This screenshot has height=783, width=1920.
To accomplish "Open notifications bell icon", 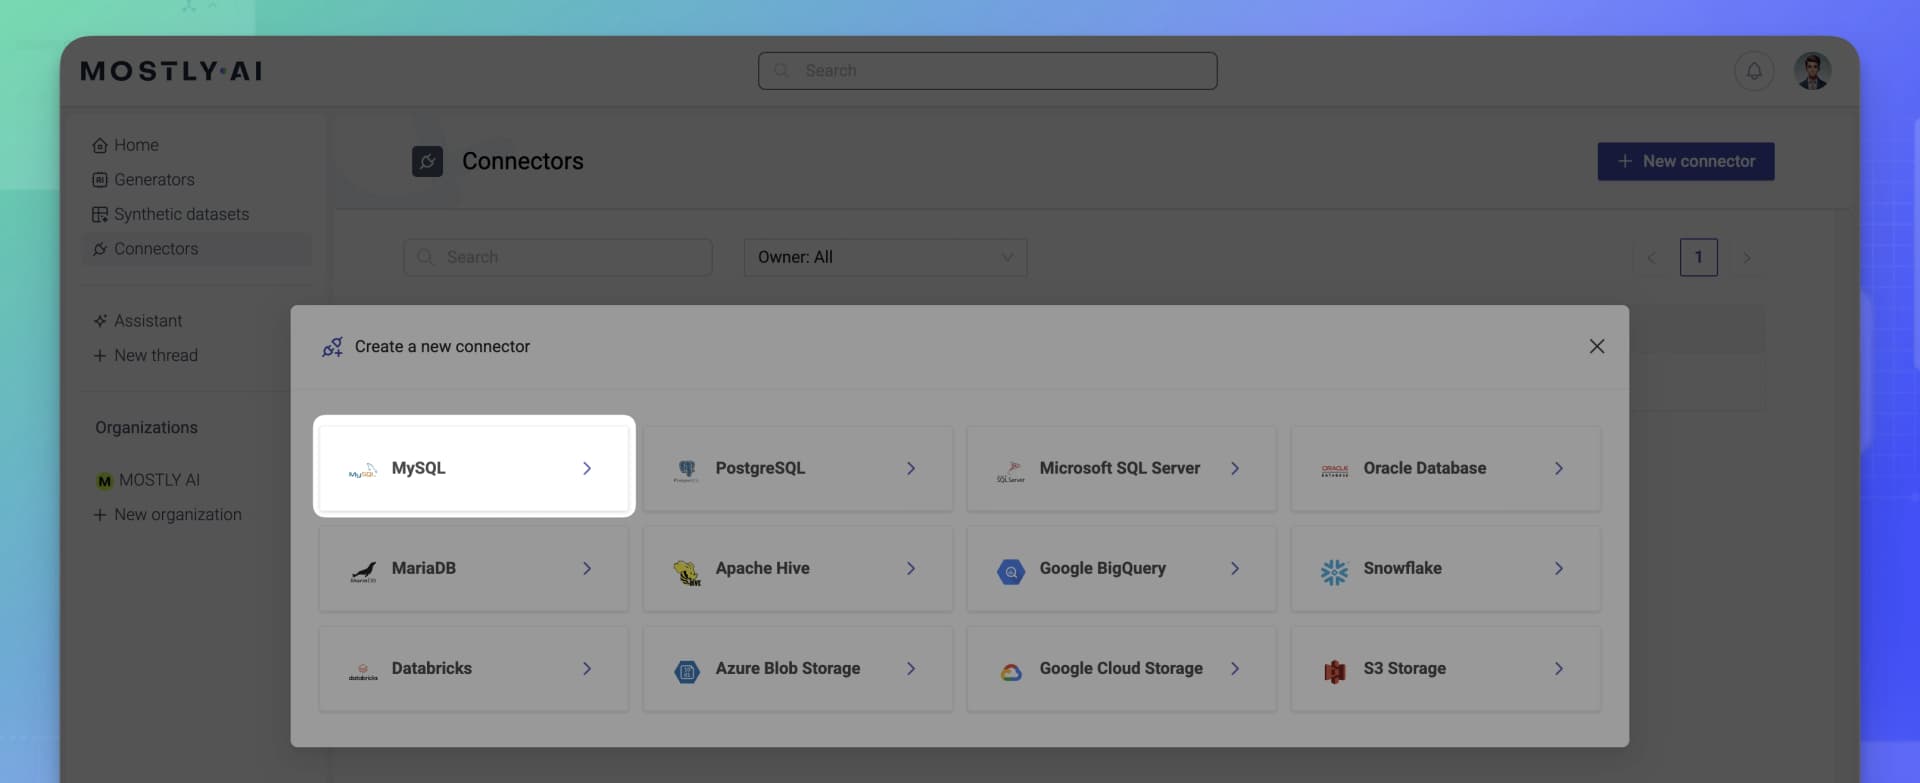I will pyautogui.click(x=1754, y=71).
